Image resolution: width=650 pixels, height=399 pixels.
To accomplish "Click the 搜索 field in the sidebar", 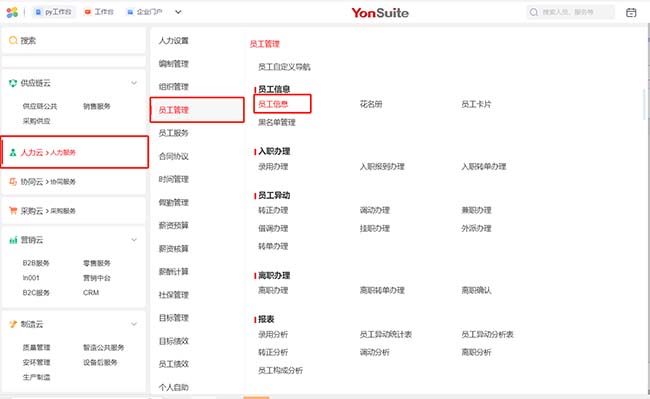I will click(x=74, y=40).
